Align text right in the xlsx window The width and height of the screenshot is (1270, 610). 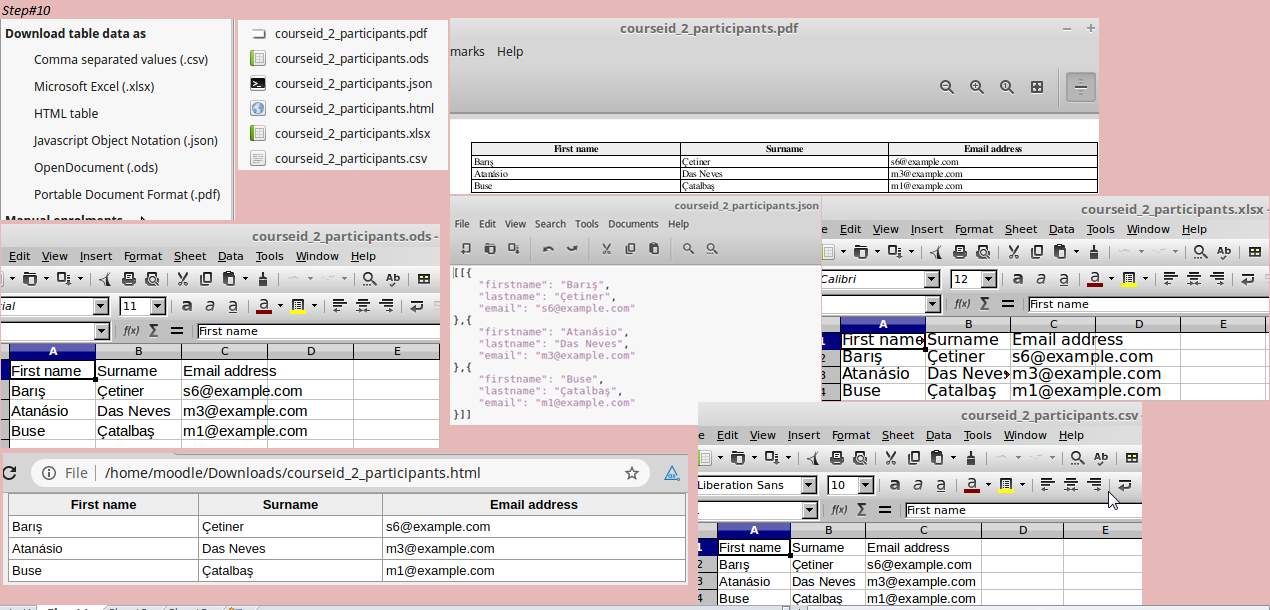1217,279
